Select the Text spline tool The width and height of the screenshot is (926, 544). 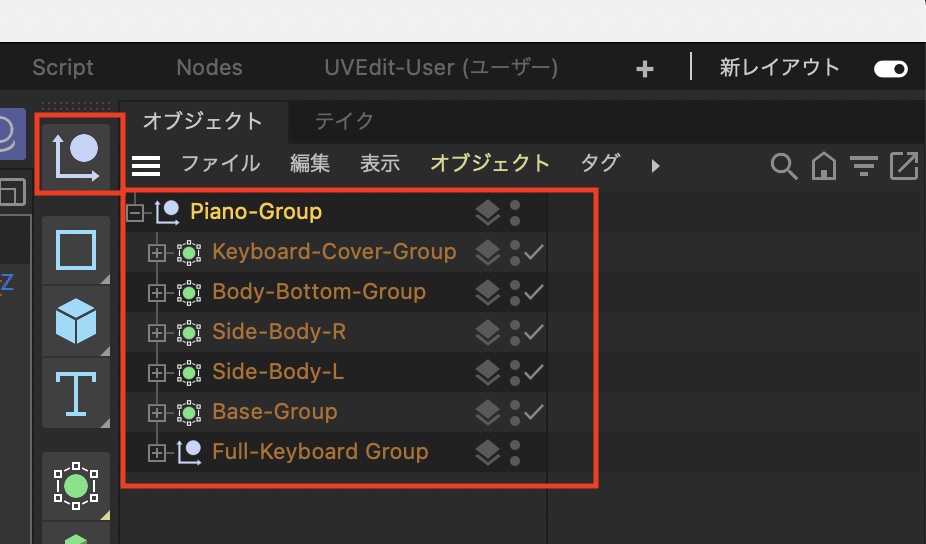pyautogui.click(x=76, y=393)
